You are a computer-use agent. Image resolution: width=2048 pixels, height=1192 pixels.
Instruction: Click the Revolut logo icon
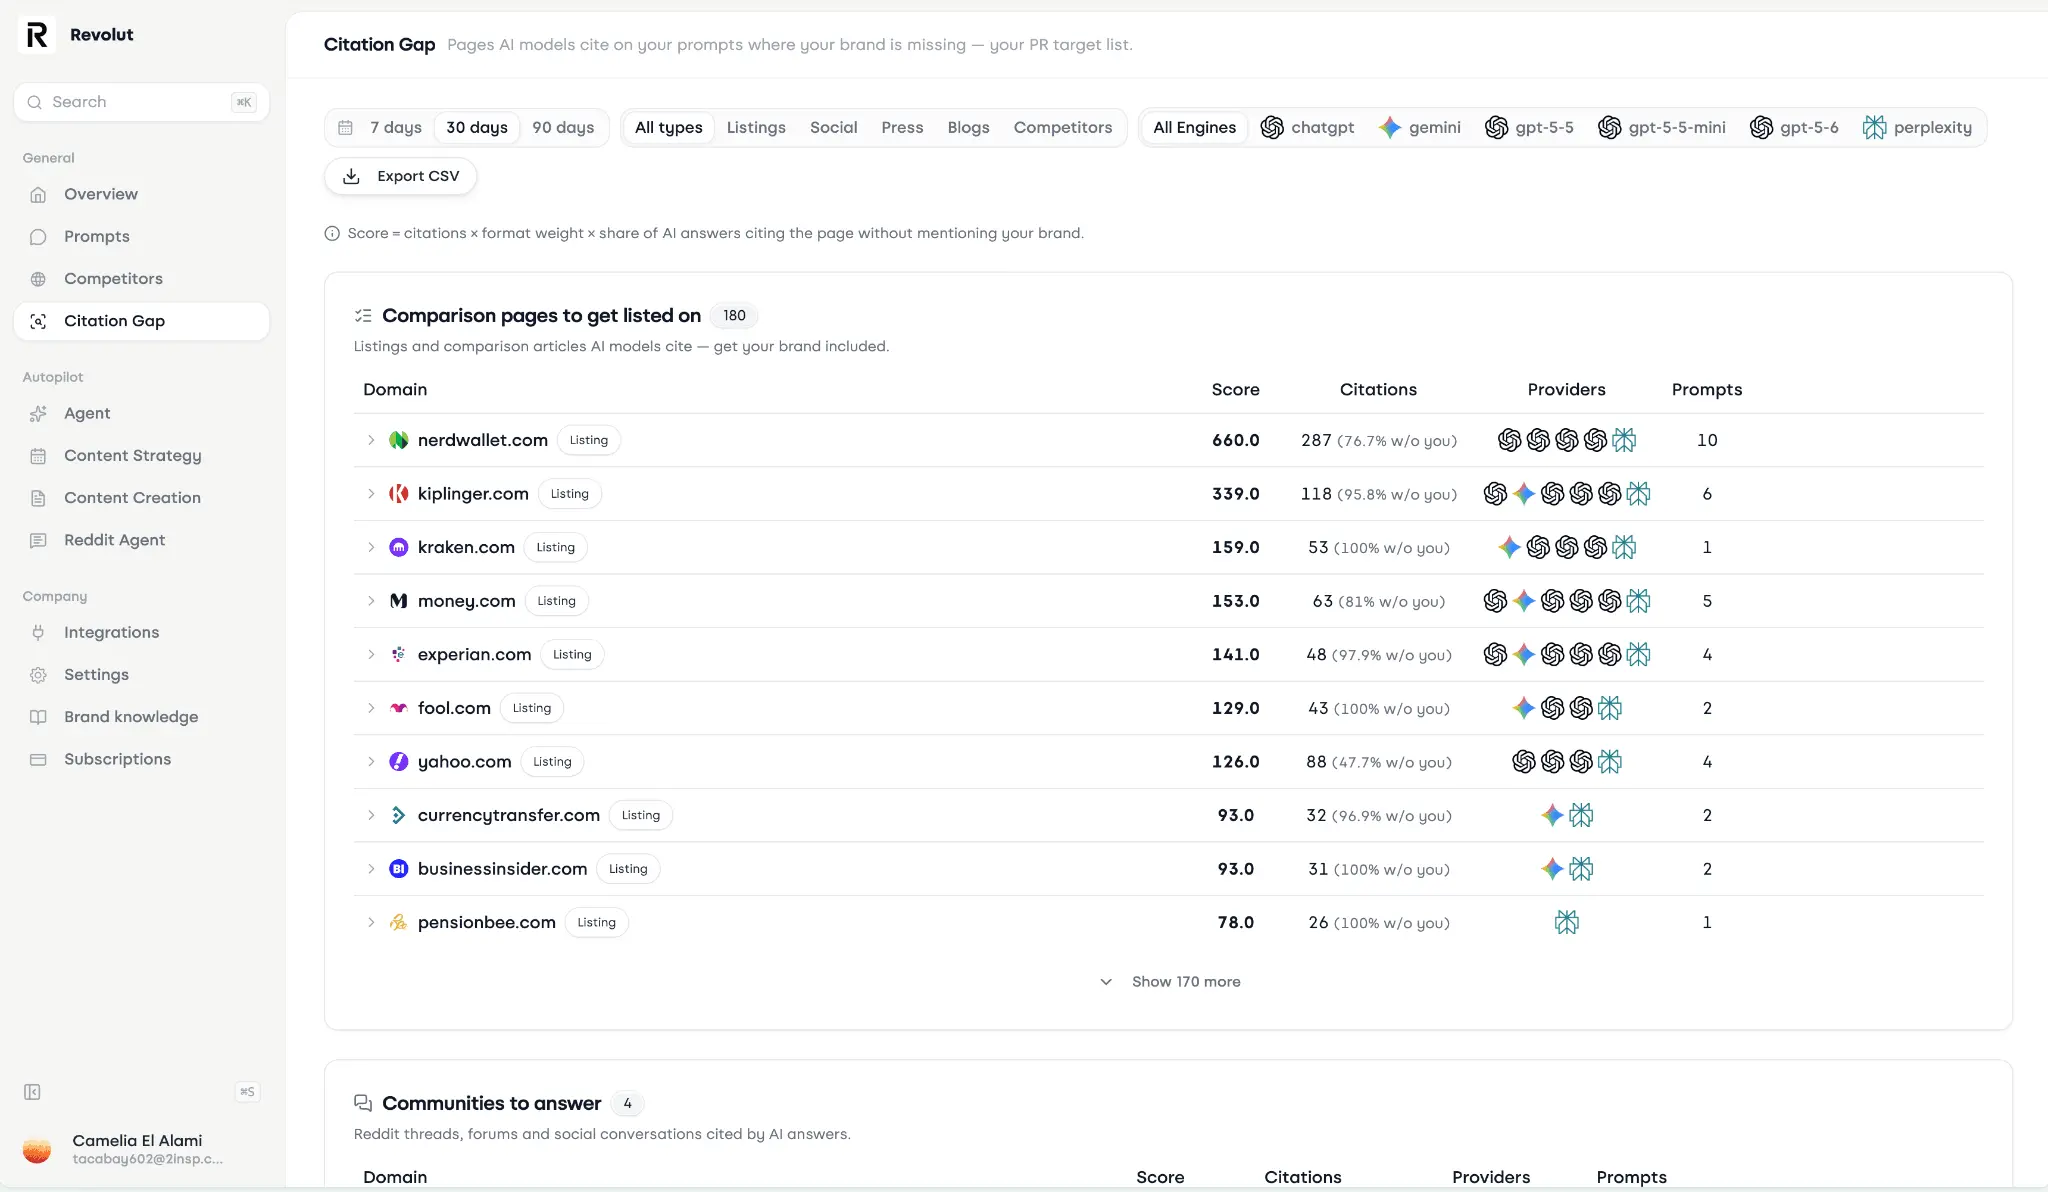tap(37, 35)
